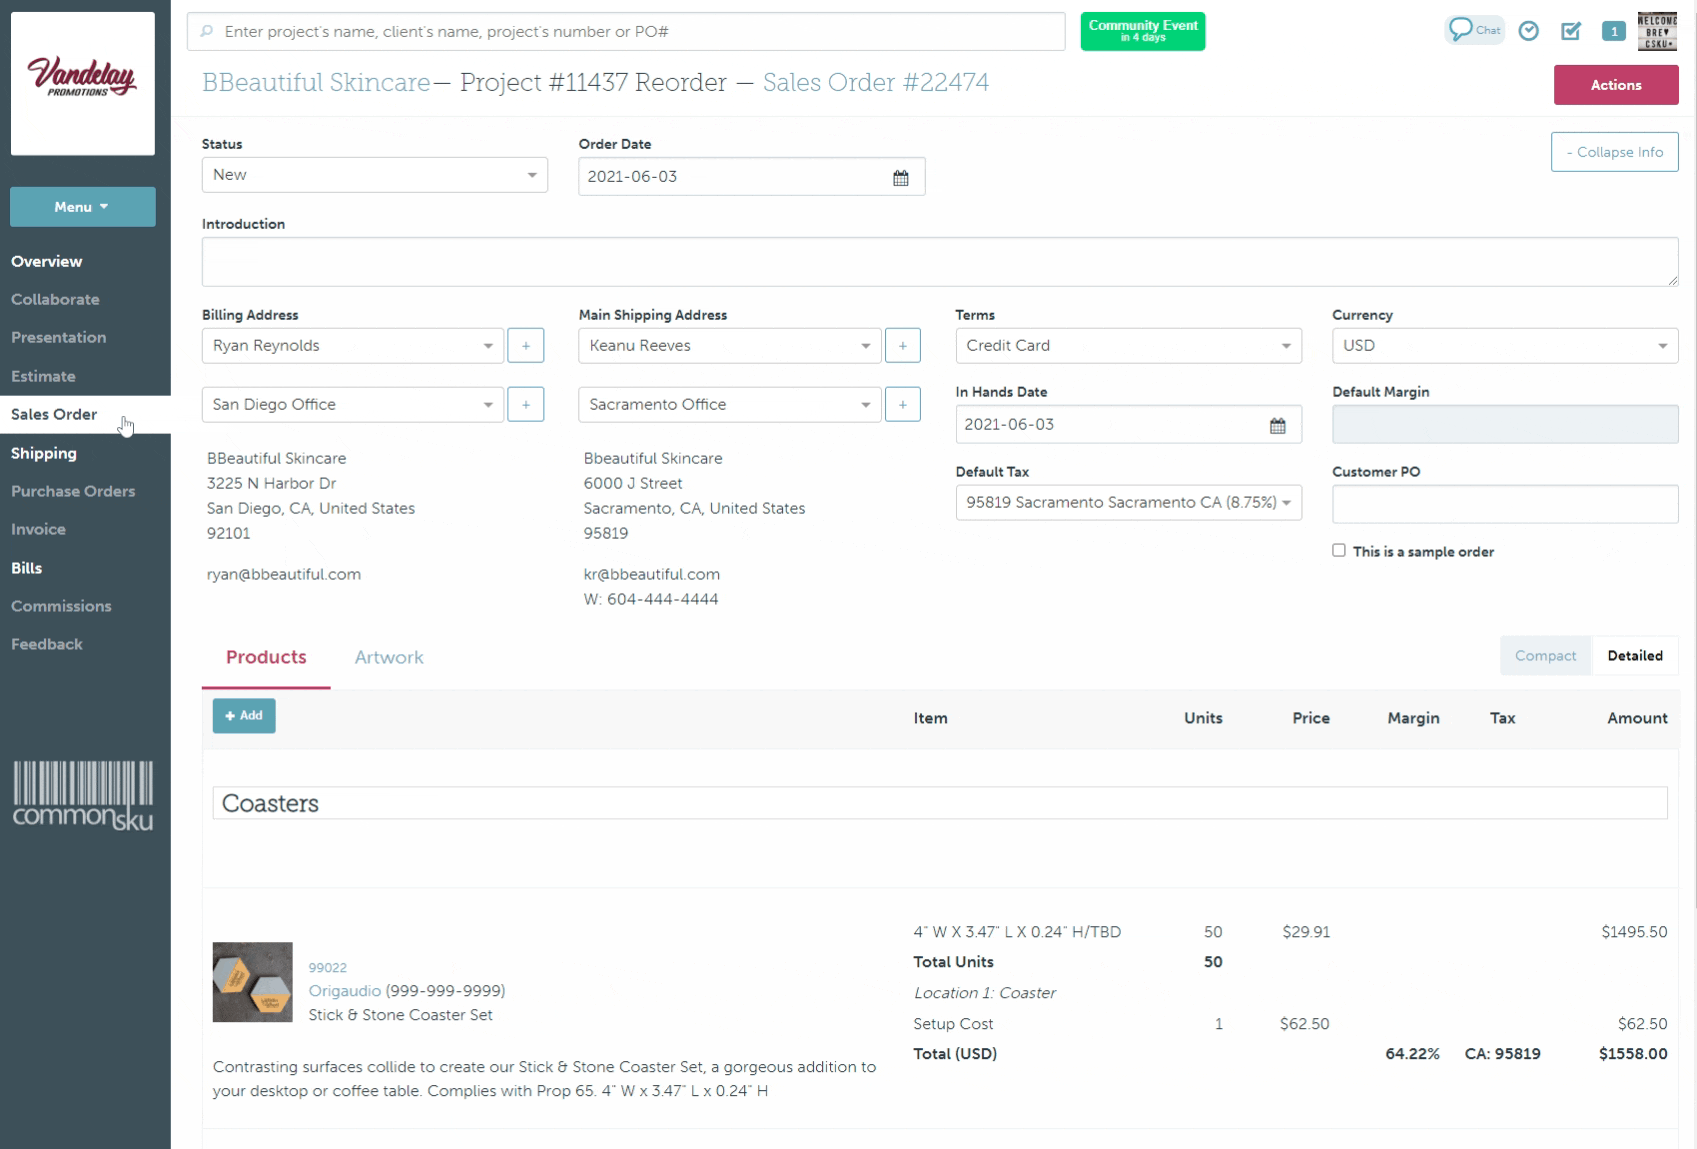Check 'This is a sample order'
The image size is (1697, 1149).
(x=1339, y=551)
